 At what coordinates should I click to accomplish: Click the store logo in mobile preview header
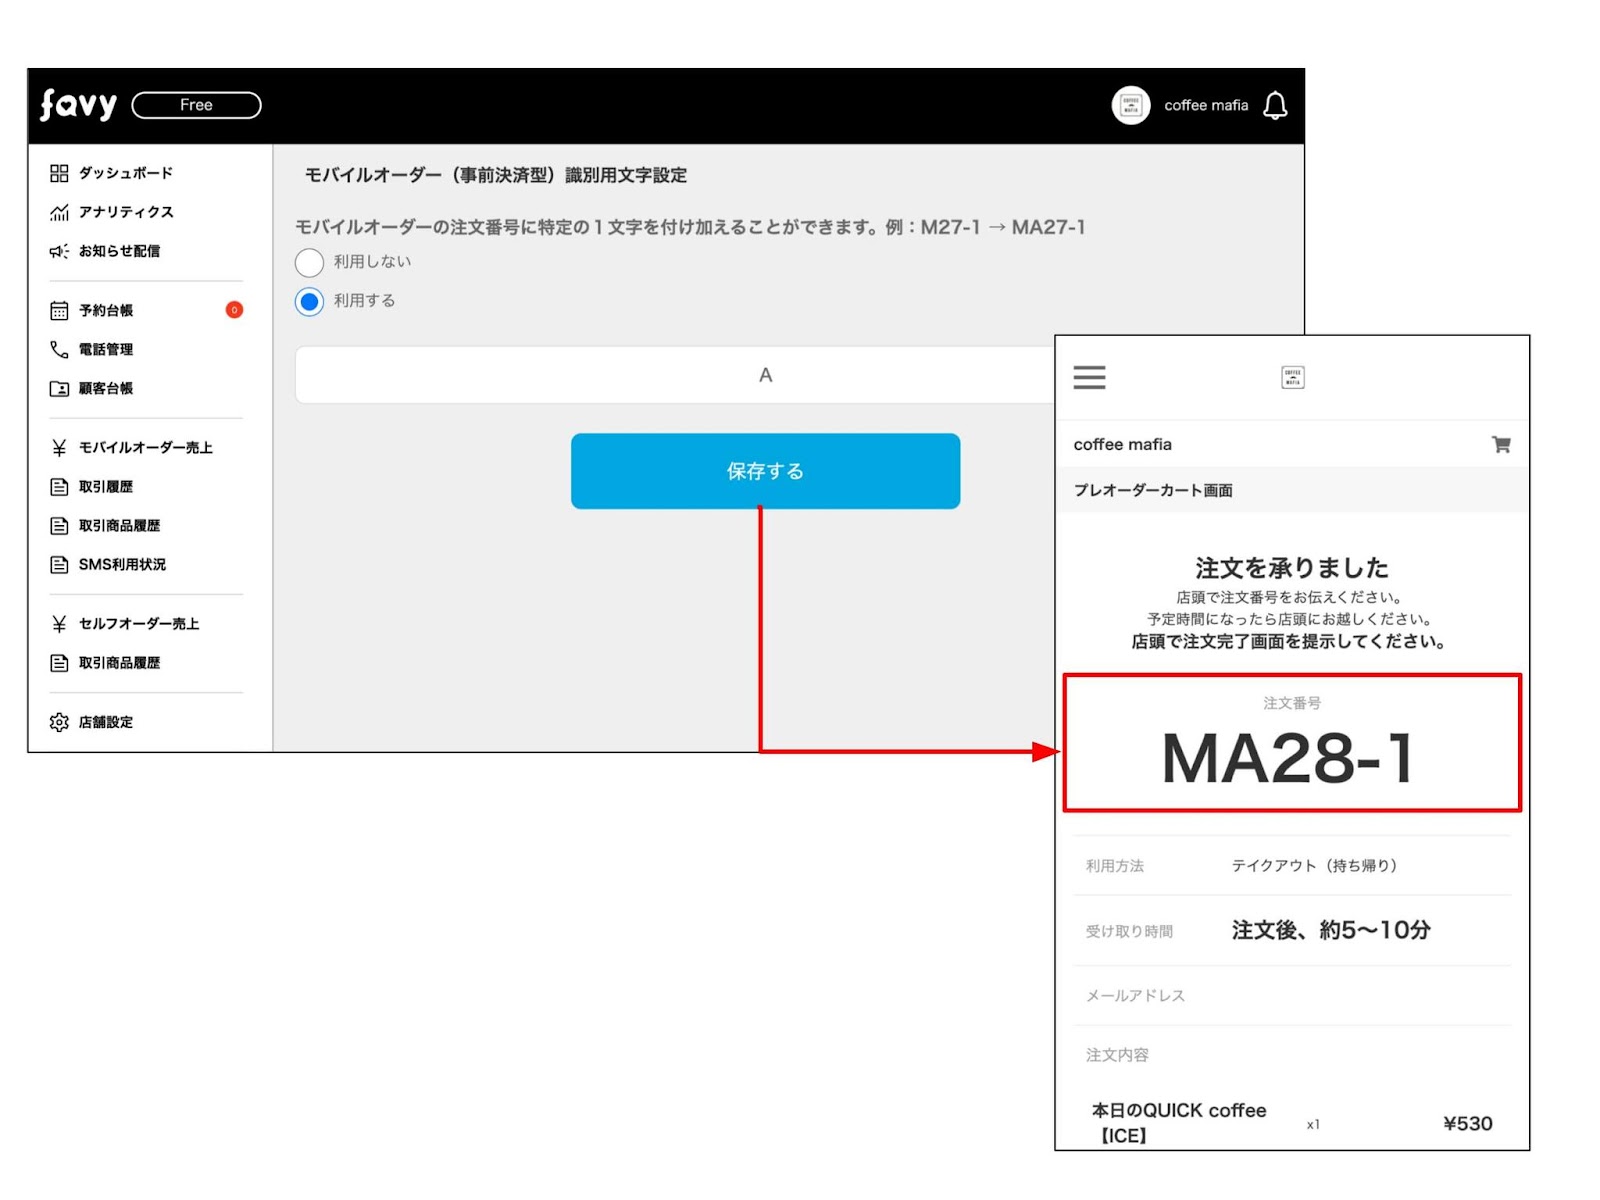click(1292, 377)
